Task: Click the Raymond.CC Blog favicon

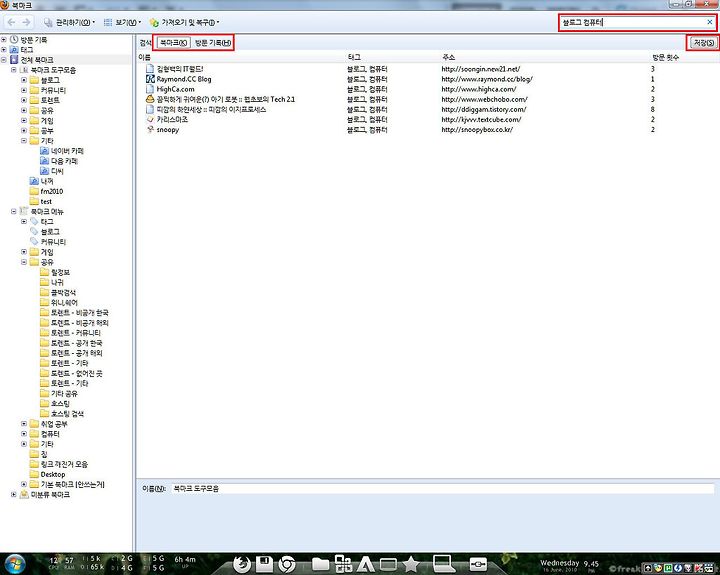Action: pyautogui.click(x=150, y=79)
